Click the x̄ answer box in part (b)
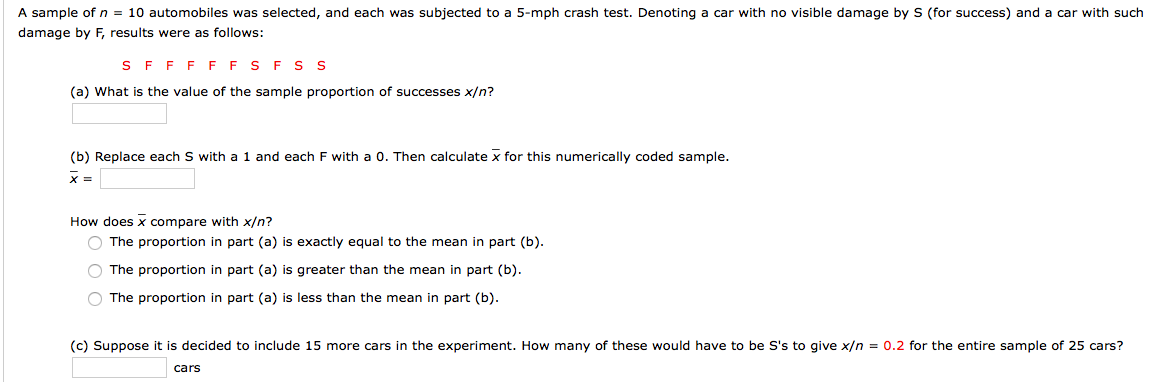 coord(147,179)
